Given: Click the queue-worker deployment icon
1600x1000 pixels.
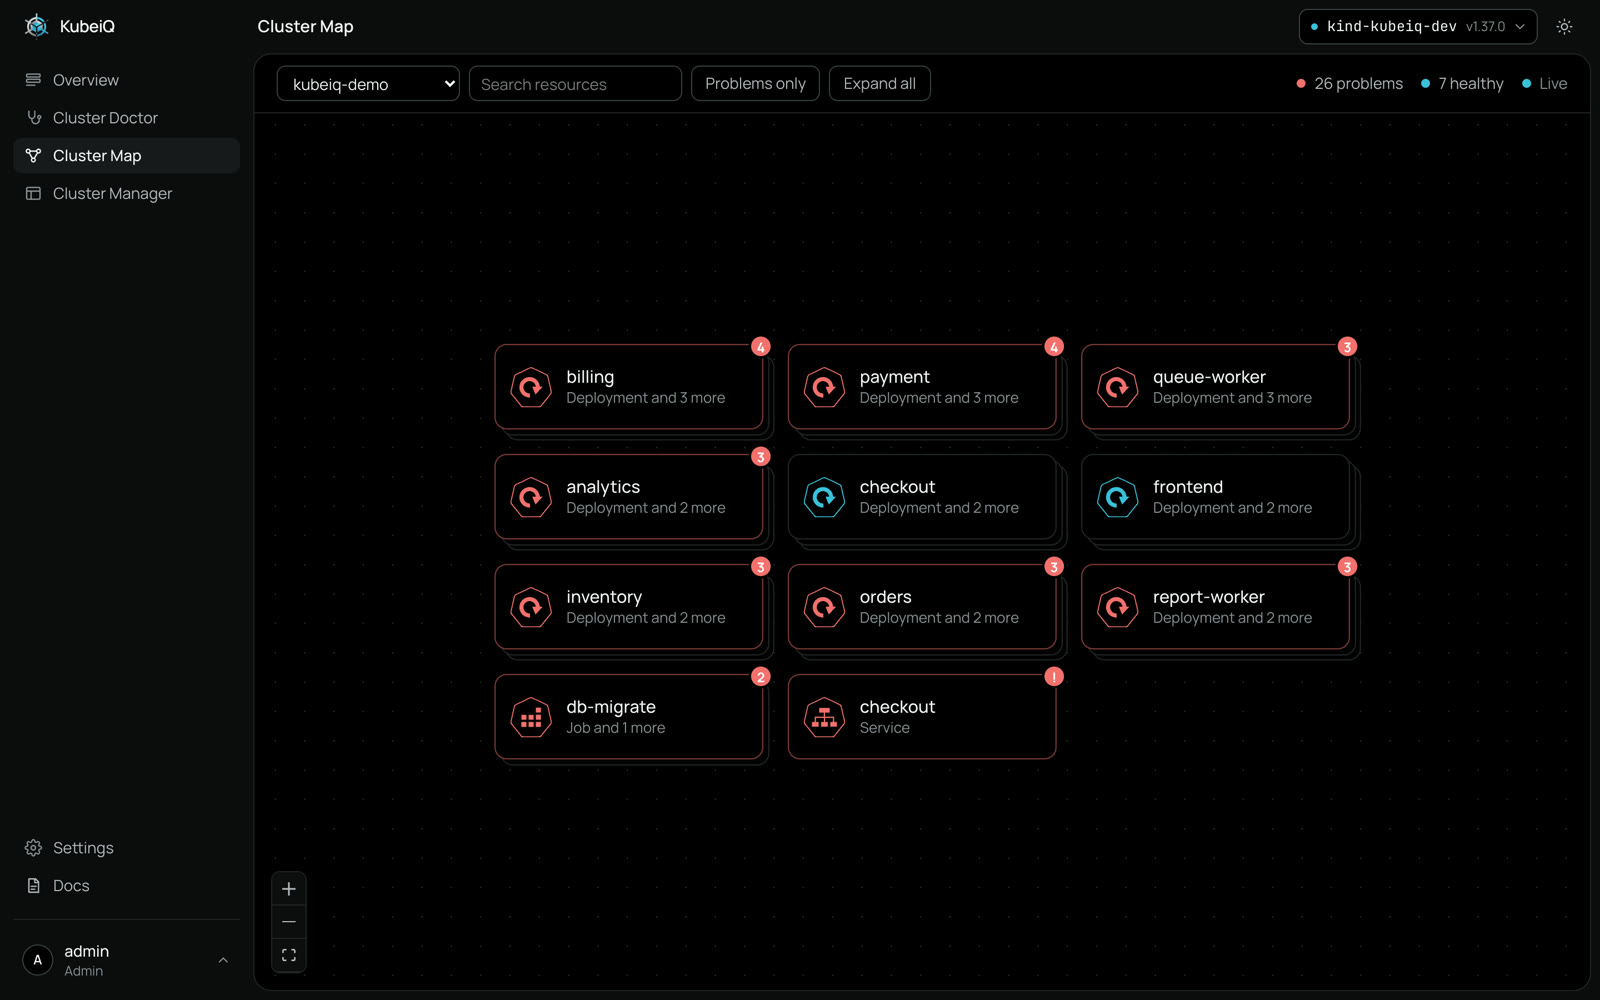Looking at the screenshot, I should point(1117,387).
